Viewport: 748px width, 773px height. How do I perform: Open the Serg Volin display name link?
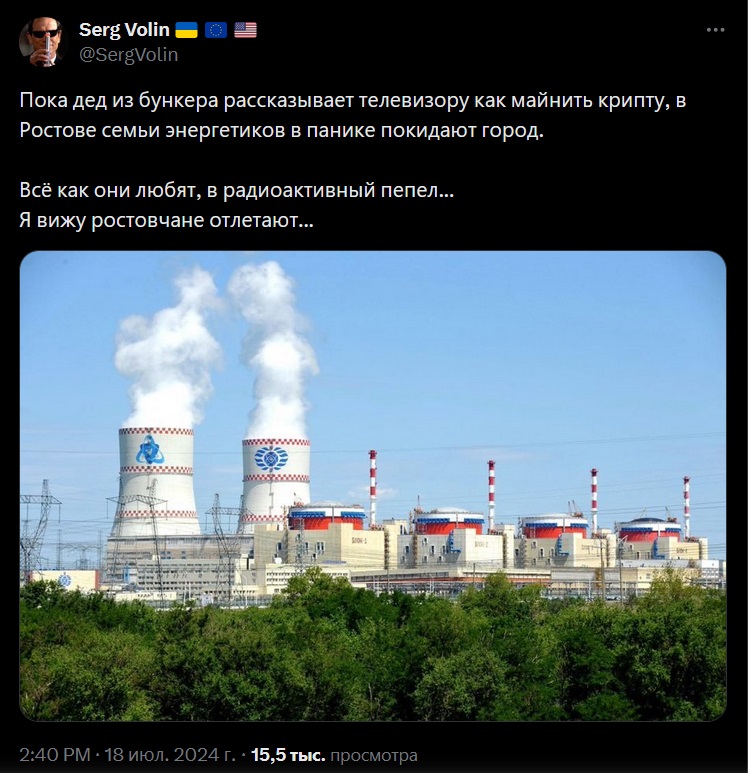[x=124, y=30]
